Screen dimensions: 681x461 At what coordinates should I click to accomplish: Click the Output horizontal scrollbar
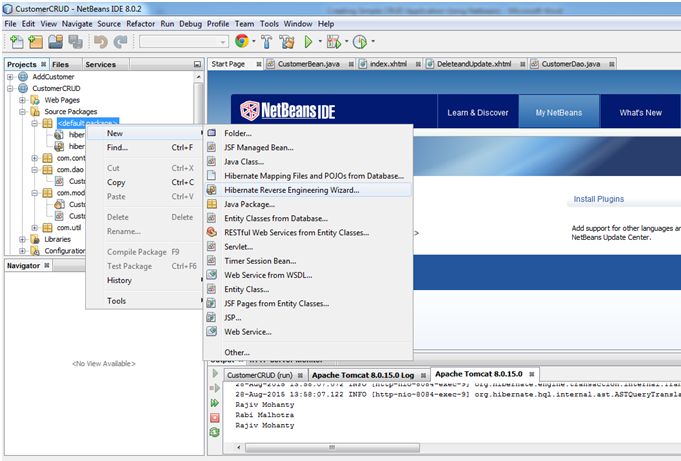[332, 447]
